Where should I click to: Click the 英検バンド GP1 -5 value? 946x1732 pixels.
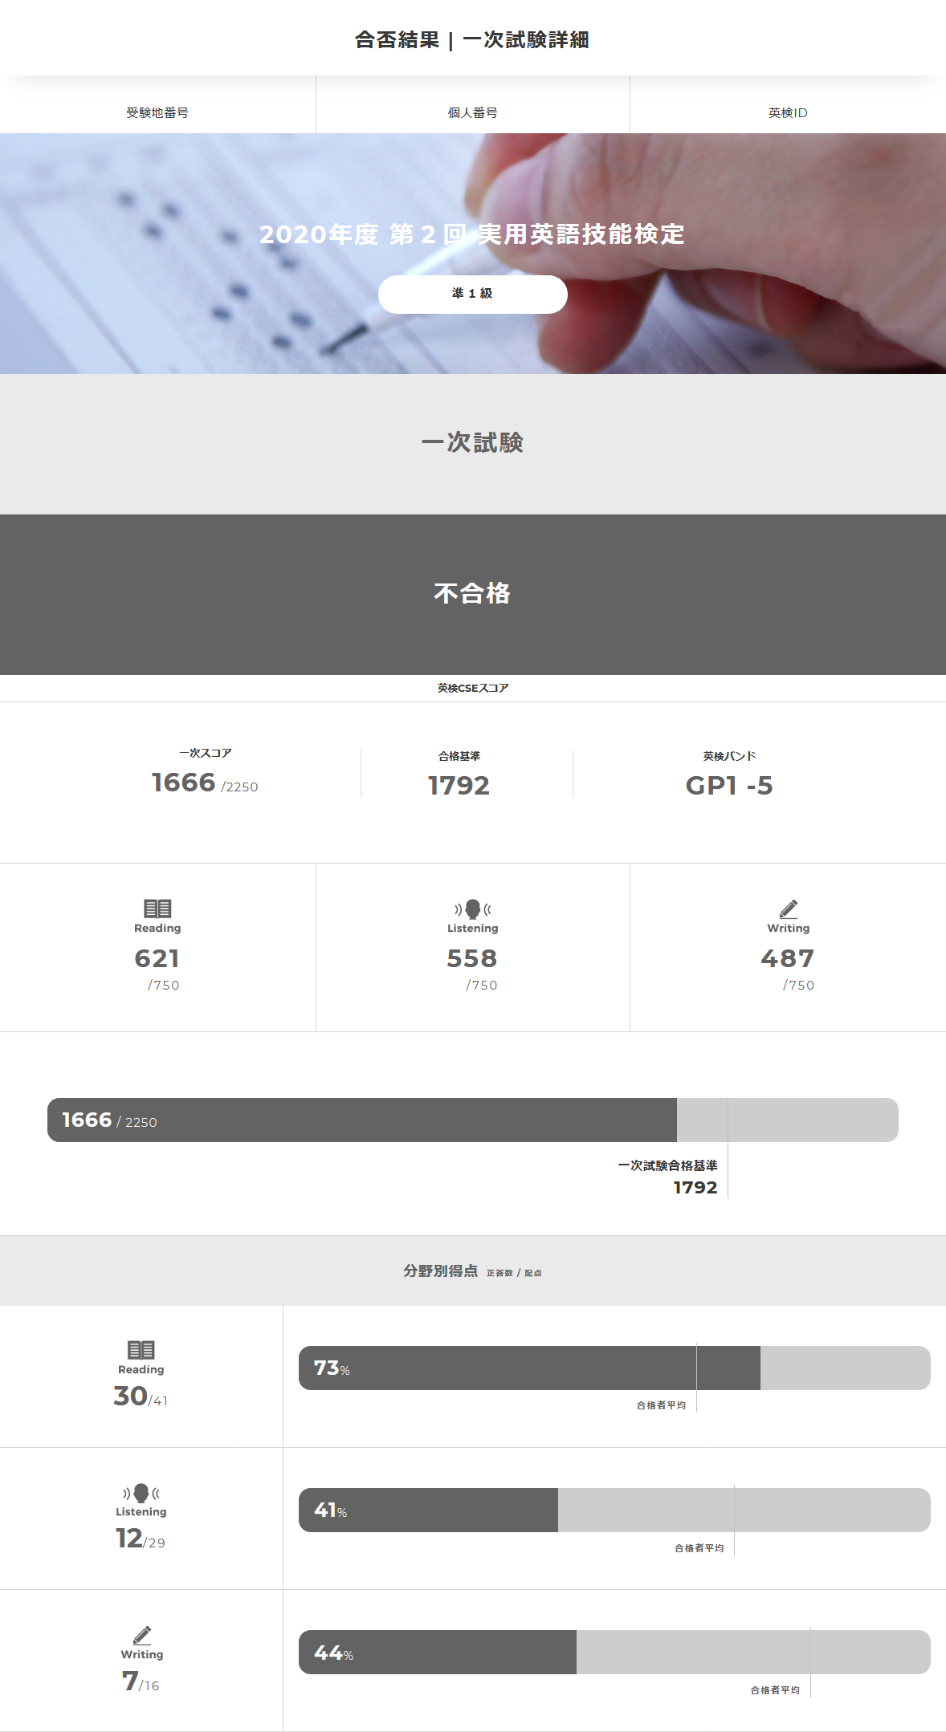click(x=729, y=785)
